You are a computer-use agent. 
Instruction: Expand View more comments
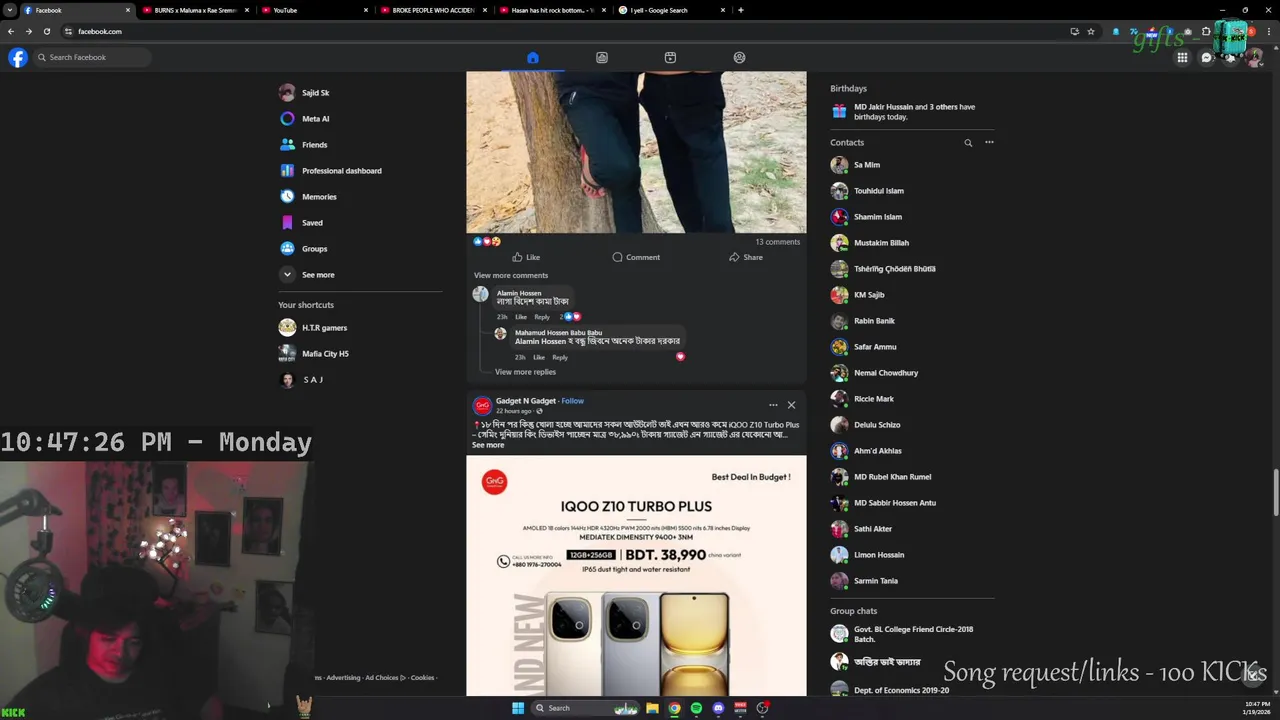pyautogui.click(x=511, y=276)
